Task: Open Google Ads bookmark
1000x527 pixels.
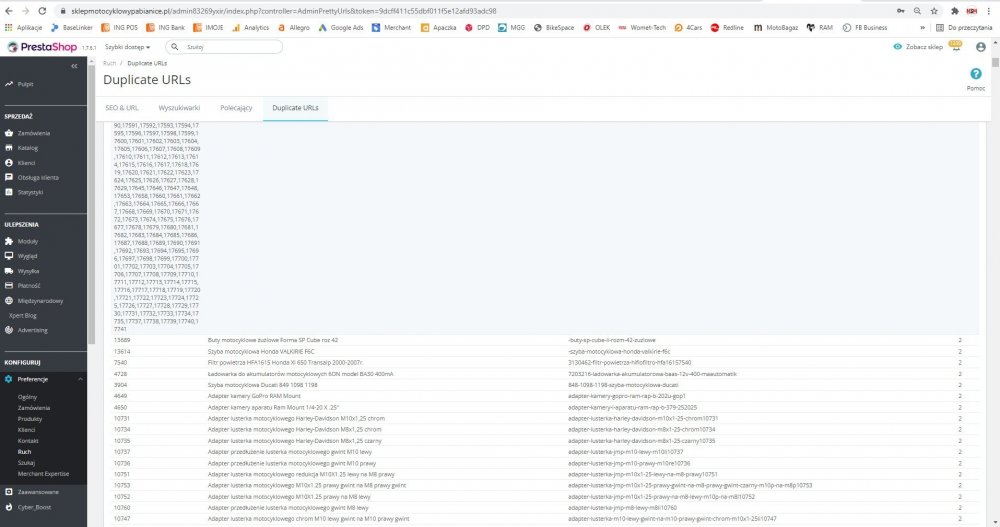Action: pyautogui.click(x=341, y=27)
